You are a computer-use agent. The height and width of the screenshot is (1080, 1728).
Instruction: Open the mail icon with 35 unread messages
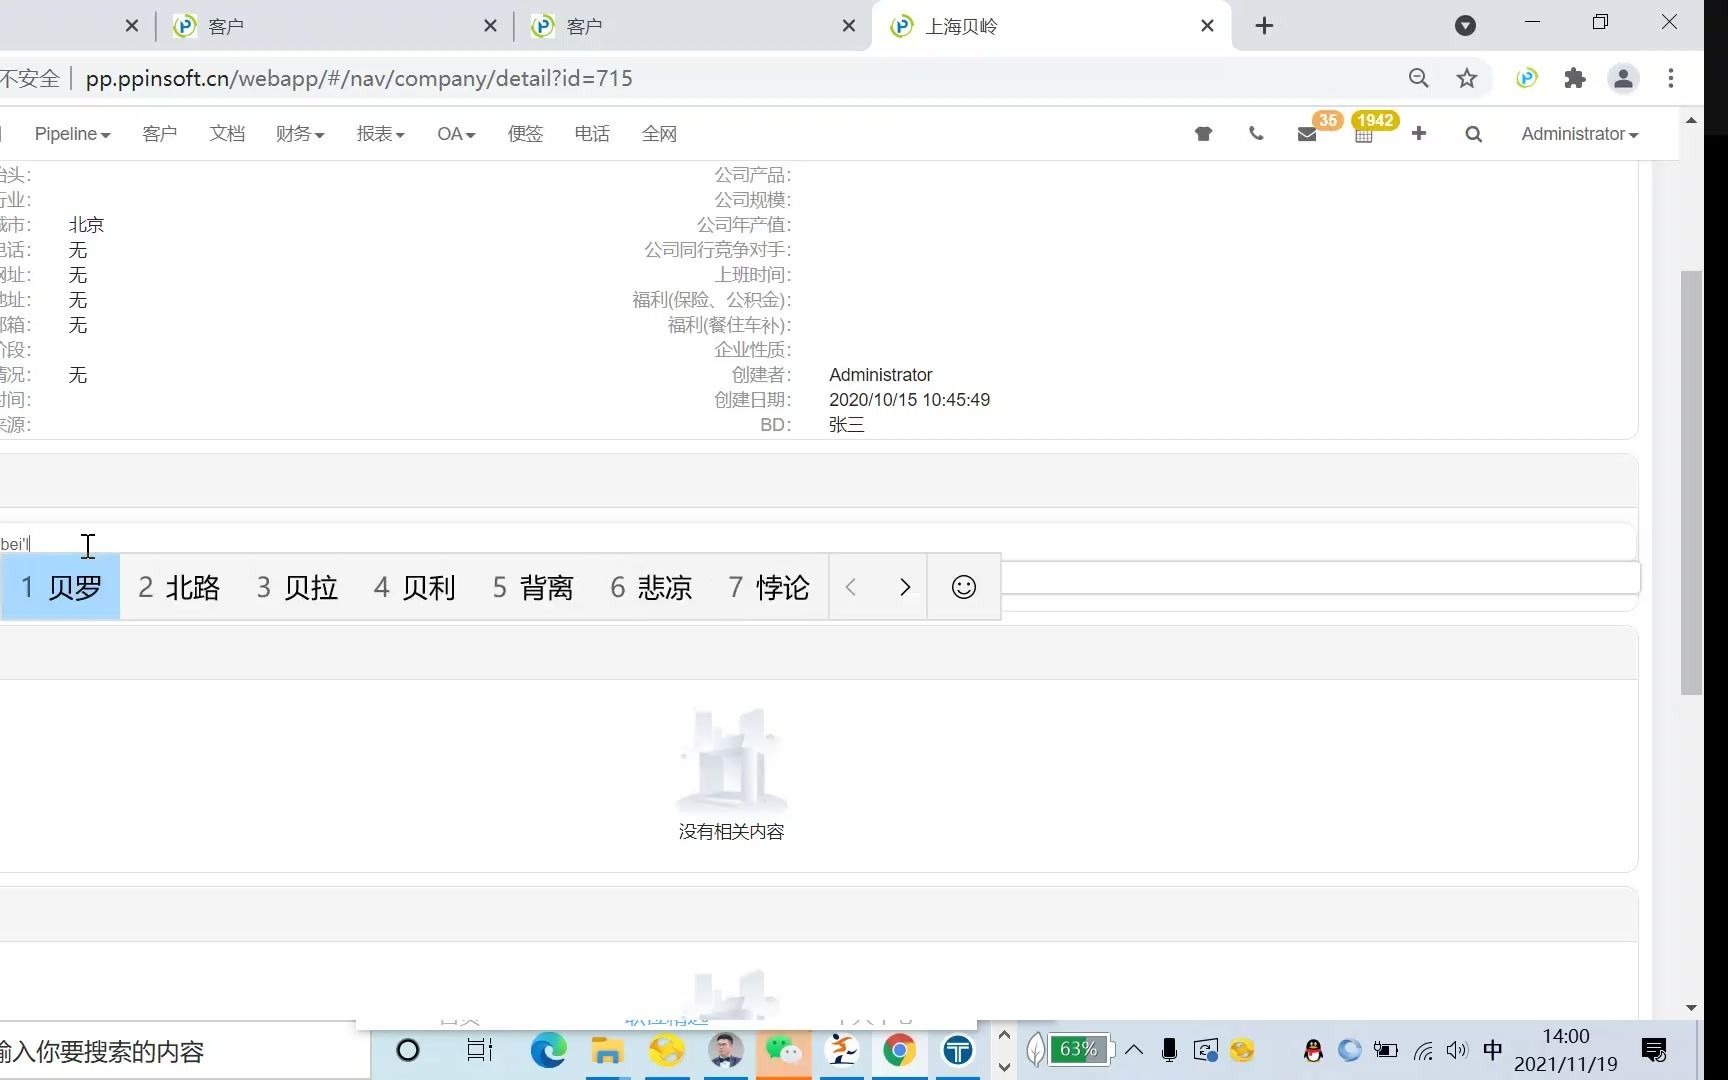coord(1308,133)
